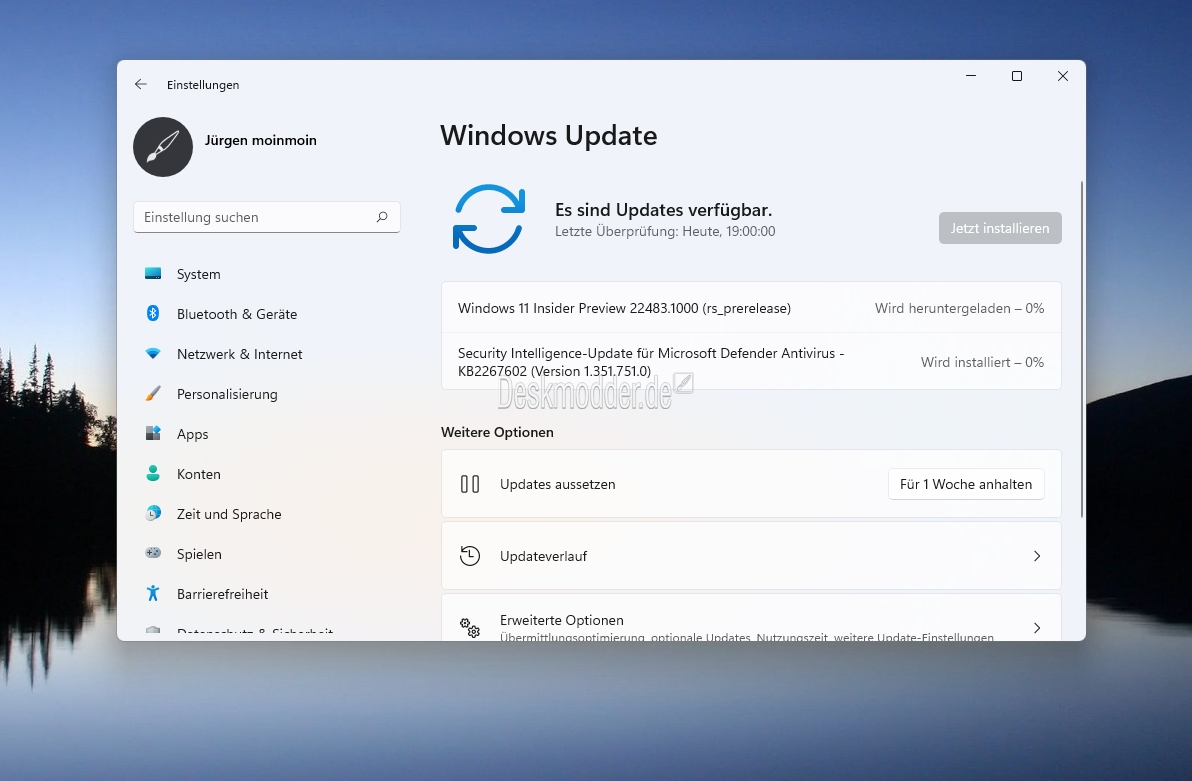Open the Updateverlauf entry

point(751,556)
